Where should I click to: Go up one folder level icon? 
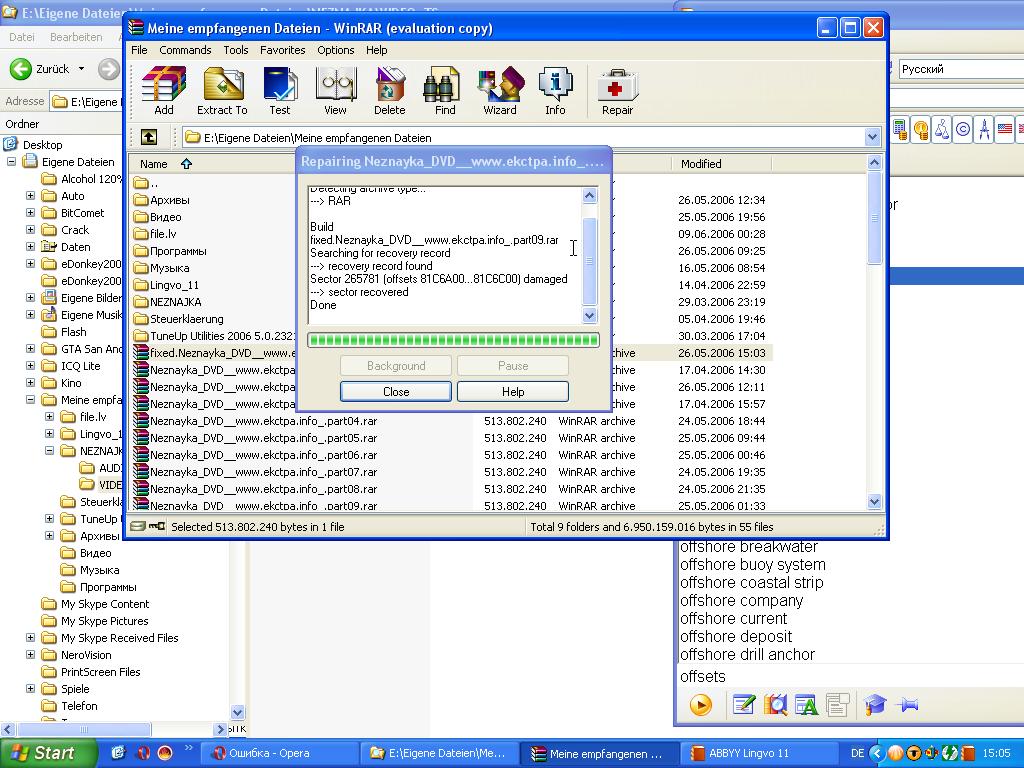tap(149, 137)
